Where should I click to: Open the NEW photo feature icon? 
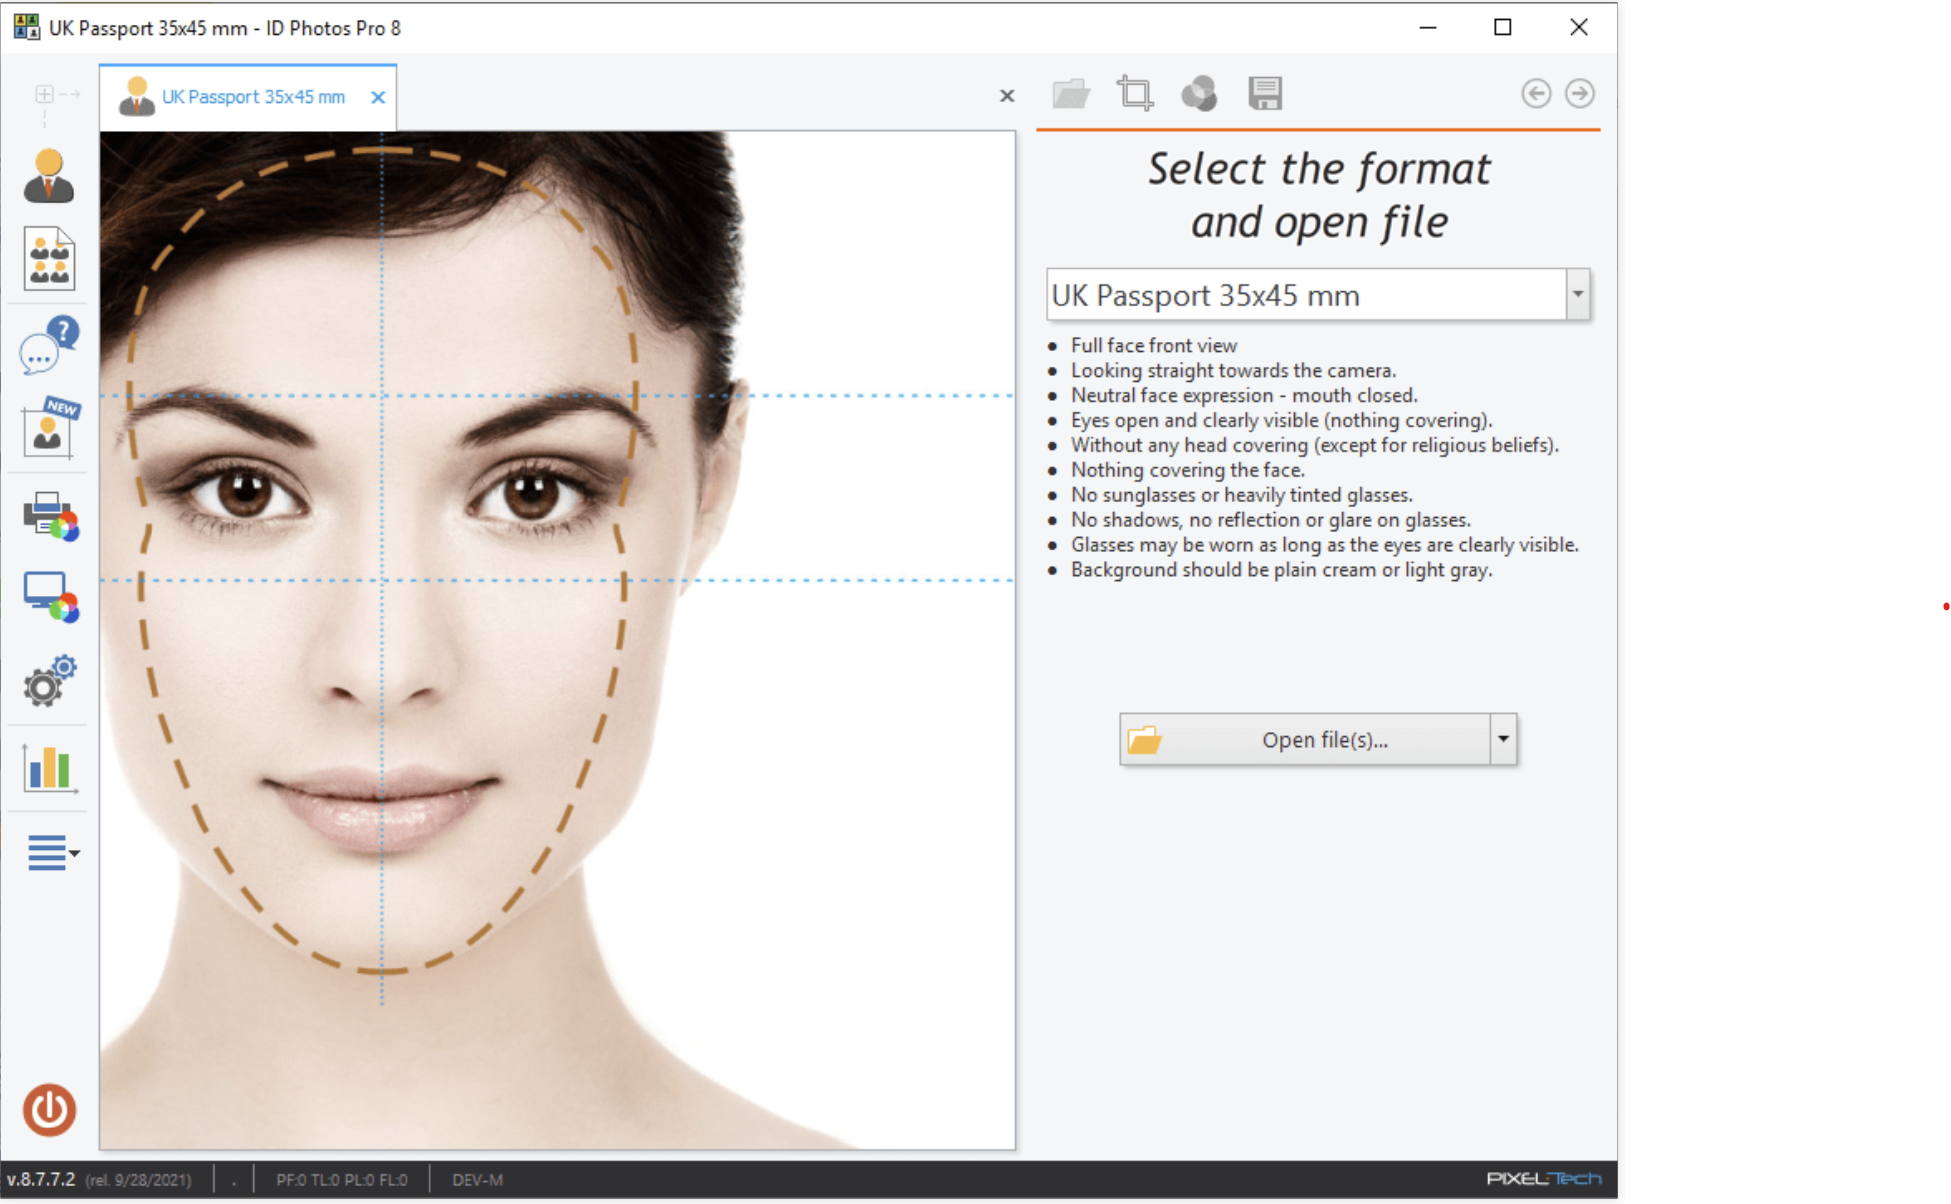click(50, 427)
